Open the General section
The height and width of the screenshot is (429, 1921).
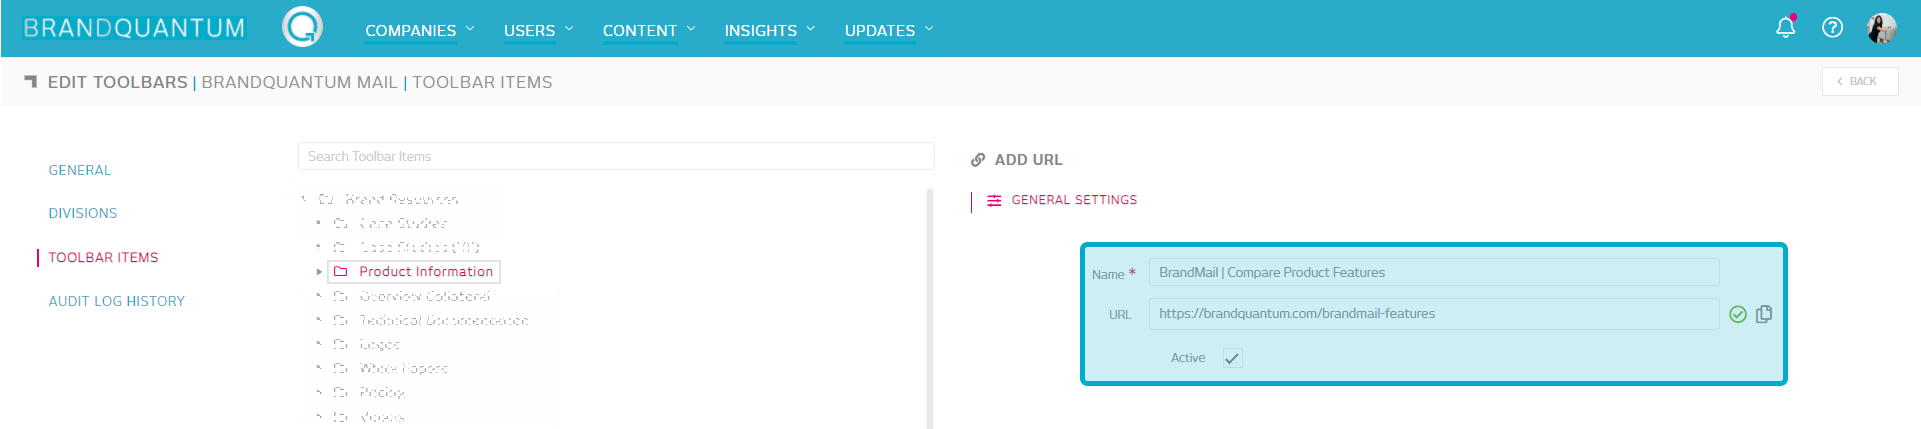[x=80, y=170]
